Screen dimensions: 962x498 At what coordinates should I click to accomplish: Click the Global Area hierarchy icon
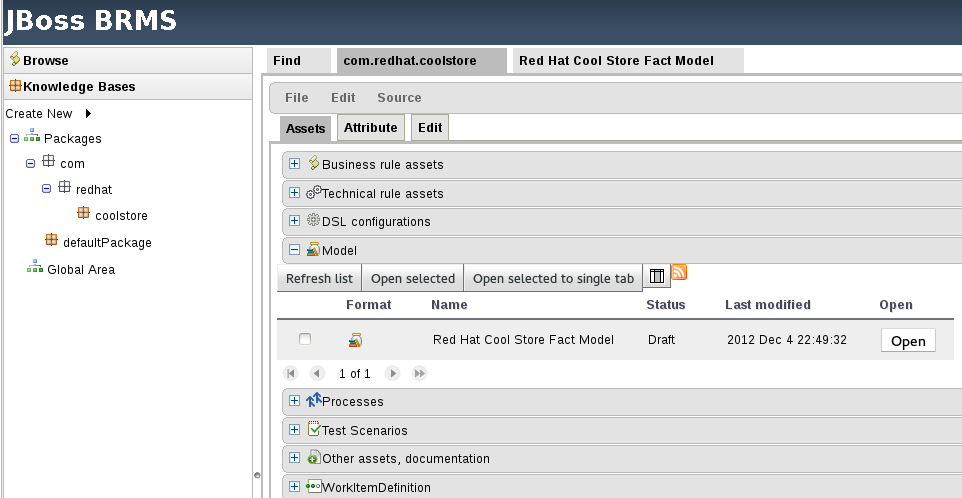[35, 267]
